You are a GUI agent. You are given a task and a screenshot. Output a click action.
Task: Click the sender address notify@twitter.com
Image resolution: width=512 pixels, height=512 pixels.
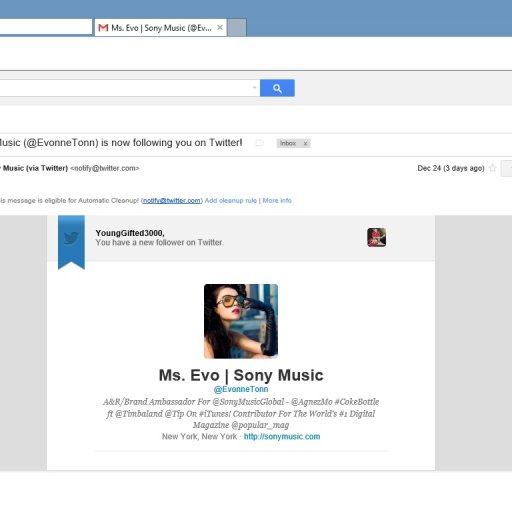coord(105,168)
